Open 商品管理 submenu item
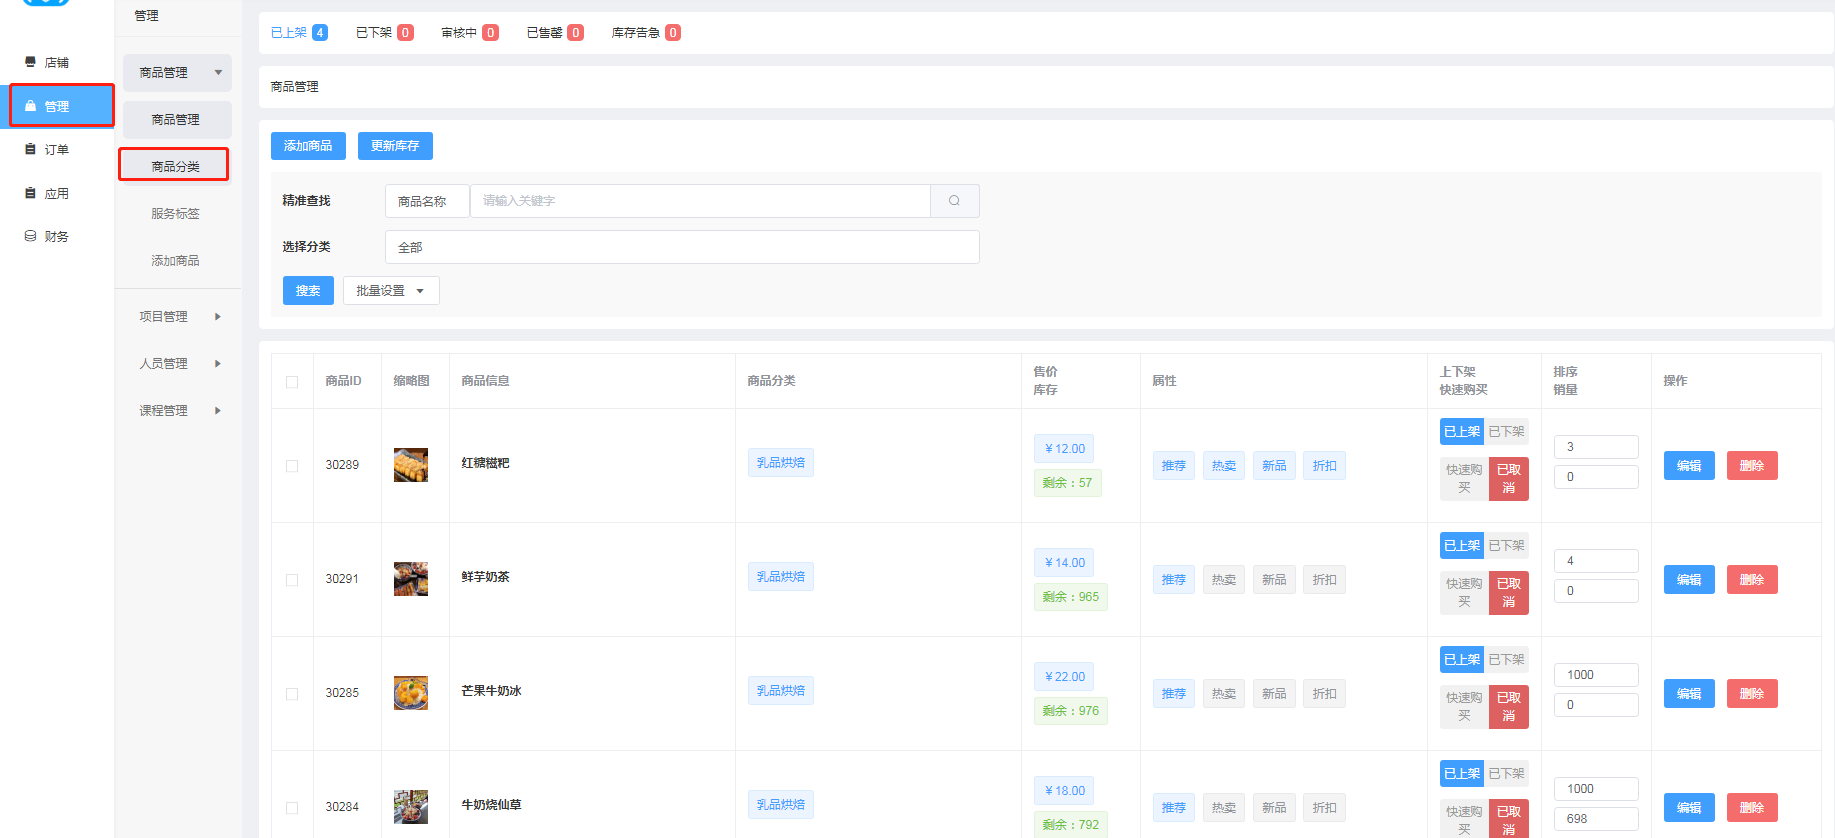The image size is (1835, 838). click(x=177, y=120)
